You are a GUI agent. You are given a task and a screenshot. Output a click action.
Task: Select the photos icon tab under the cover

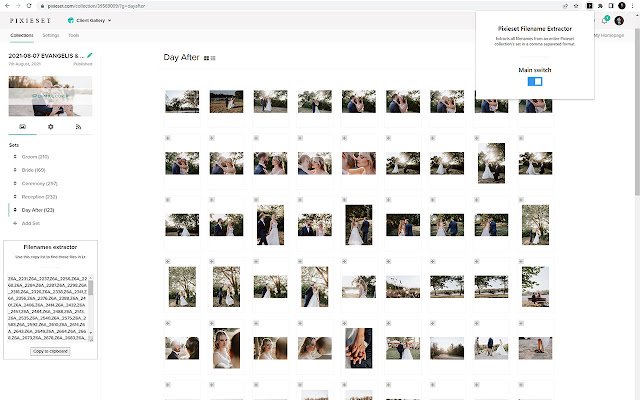coord(22,127)
